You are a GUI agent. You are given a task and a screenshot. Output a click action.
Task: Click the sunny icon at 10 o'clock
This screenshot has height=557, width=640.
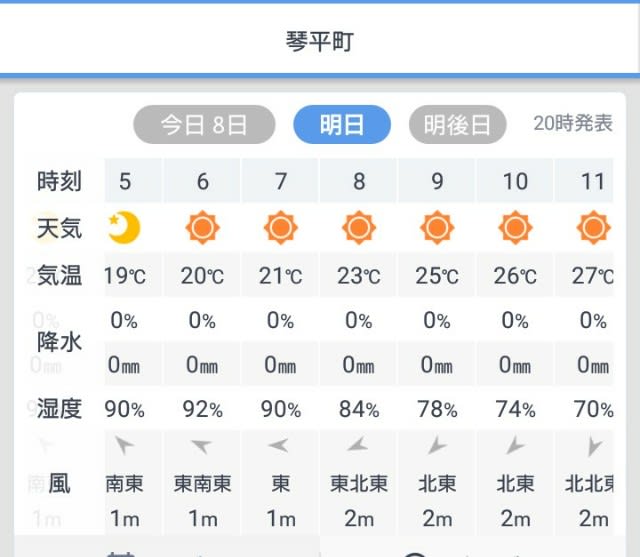[x=515, y=227]
